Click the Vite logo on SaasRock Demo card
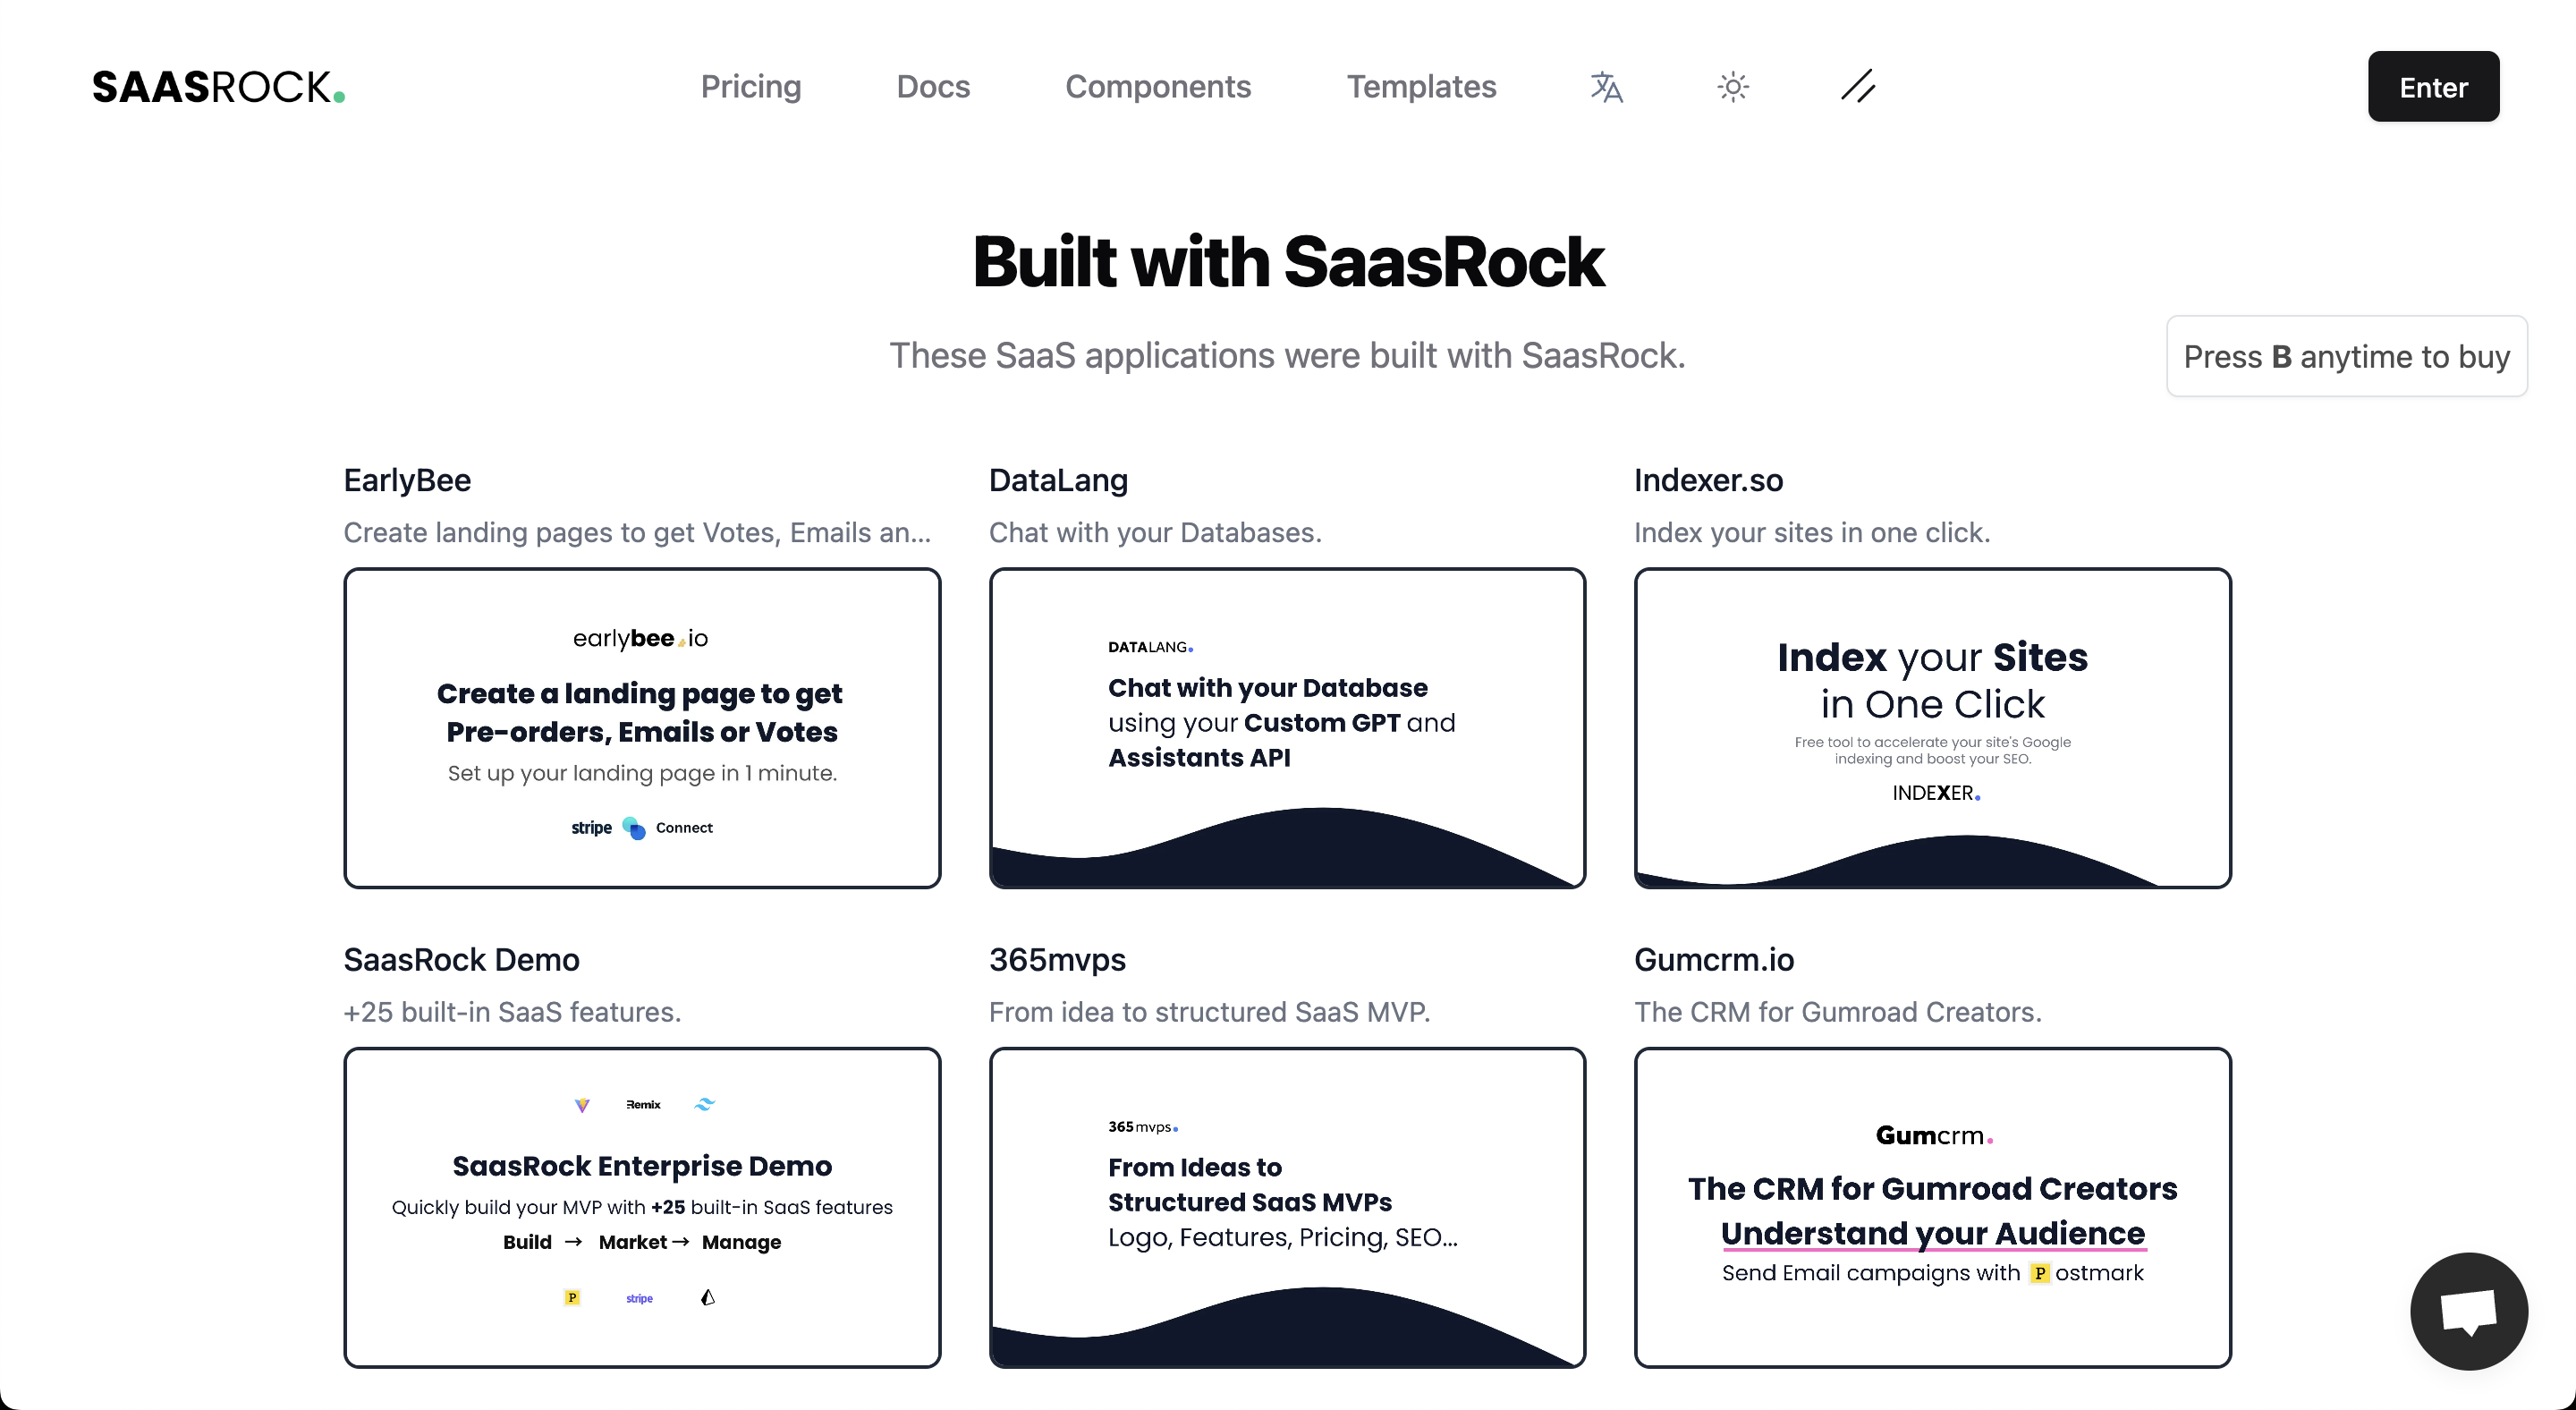 click(x=582, y=1105)
